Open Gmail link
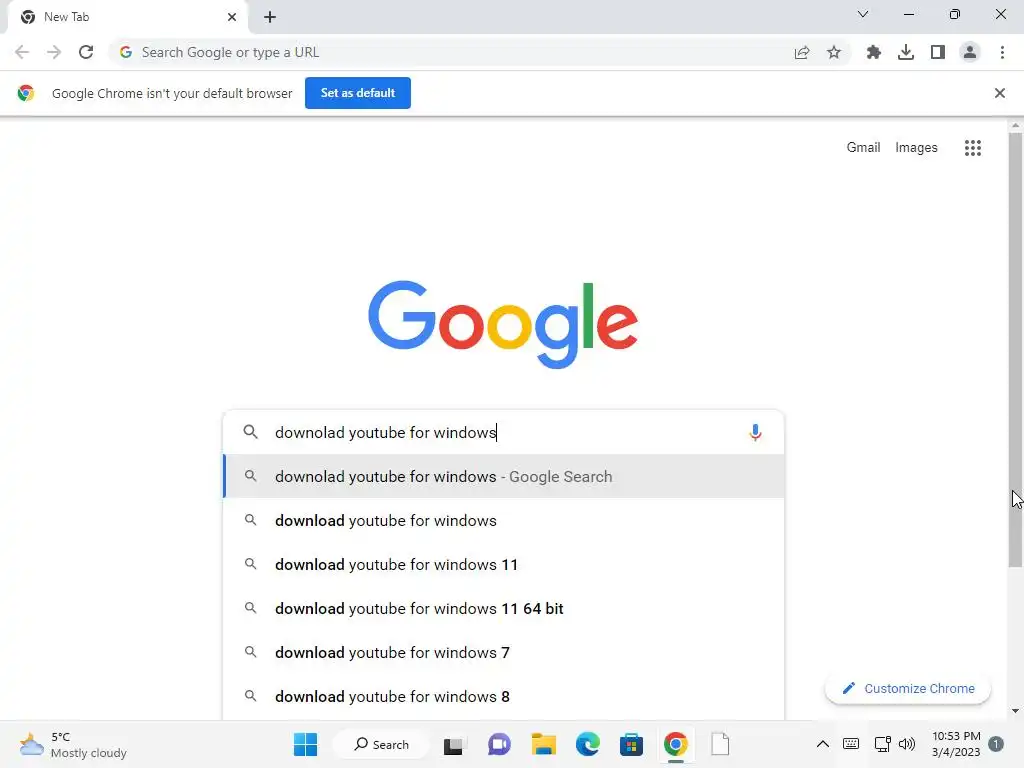This screenshot has width=1024, height=768. tap(863, 148)
